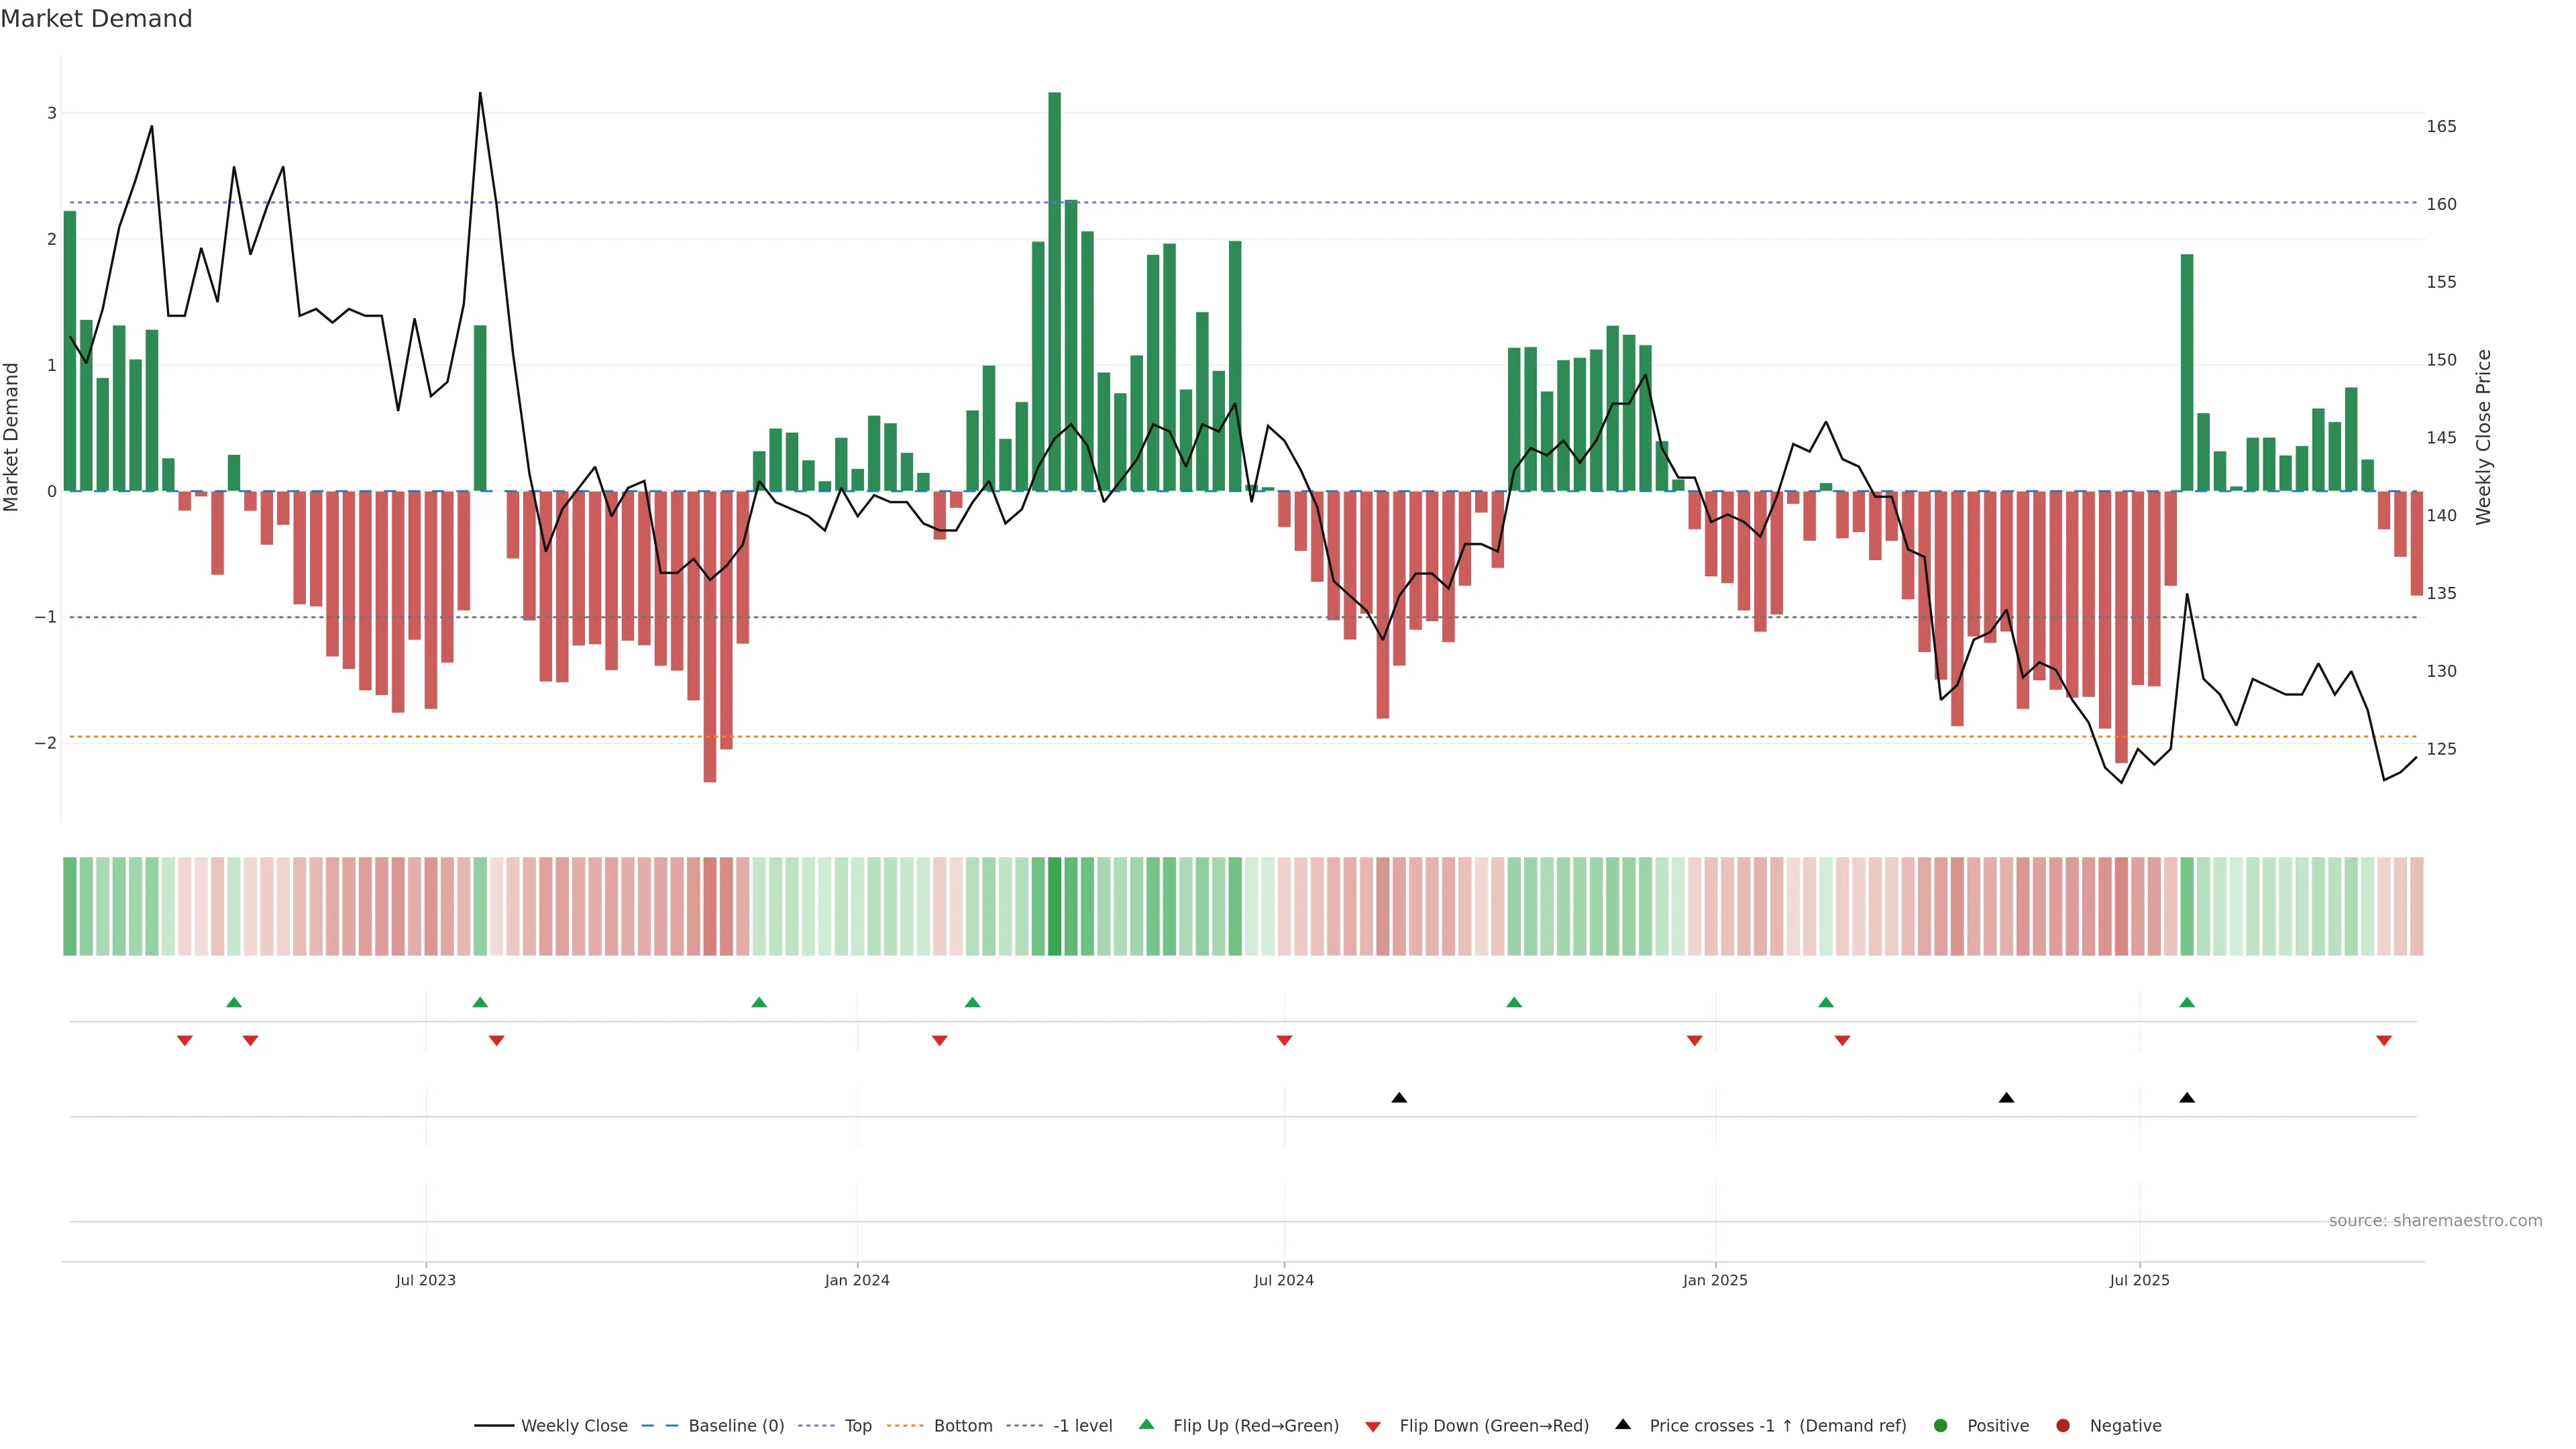Image resolution: width=2576 pixels, height=1449 pixels.
Task: Click first black price-cross triangle marker
Action: coord(1399,1098)
